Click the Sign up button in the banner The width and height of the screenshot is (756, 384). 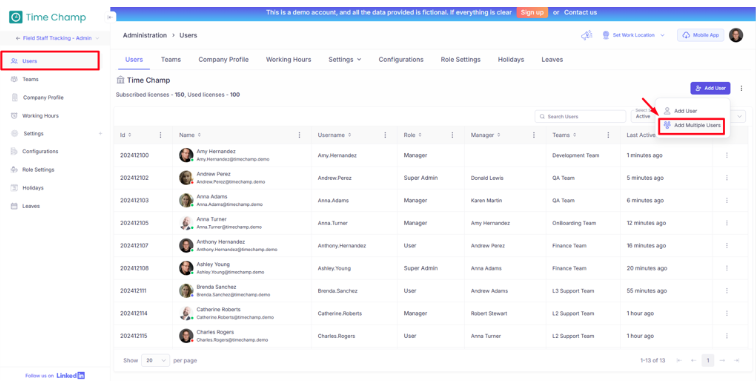click(x=532, y=13)
